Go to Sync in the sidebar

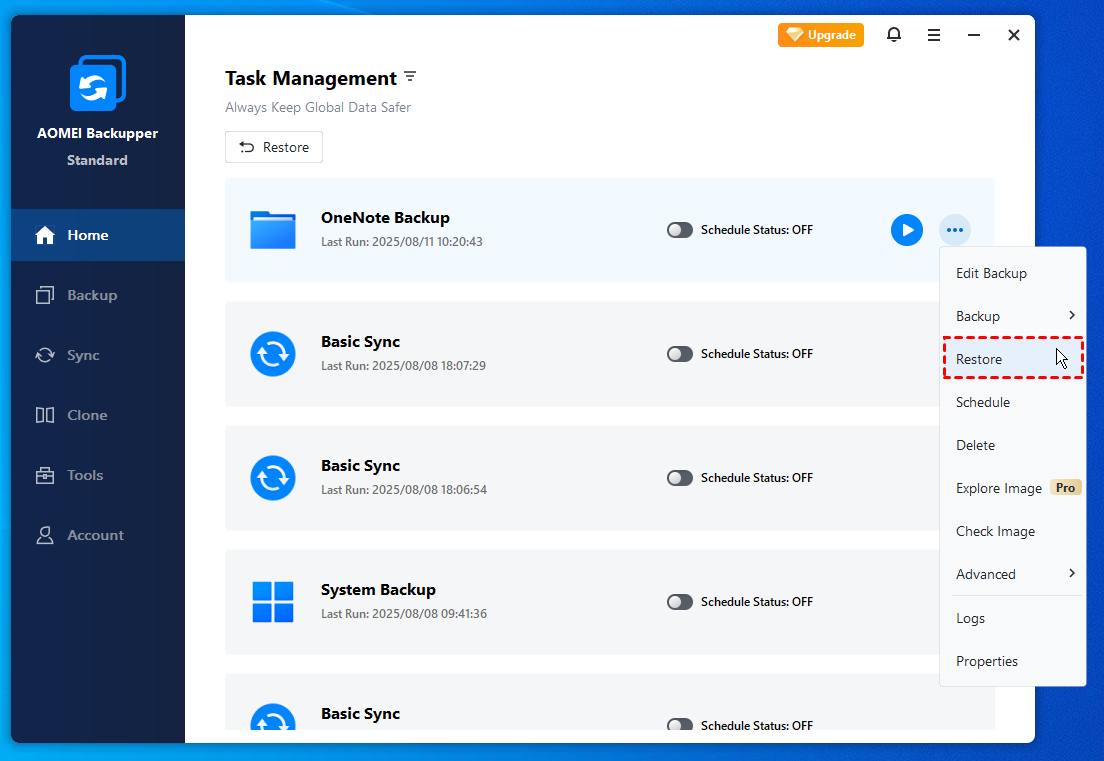tap(83, 355)
